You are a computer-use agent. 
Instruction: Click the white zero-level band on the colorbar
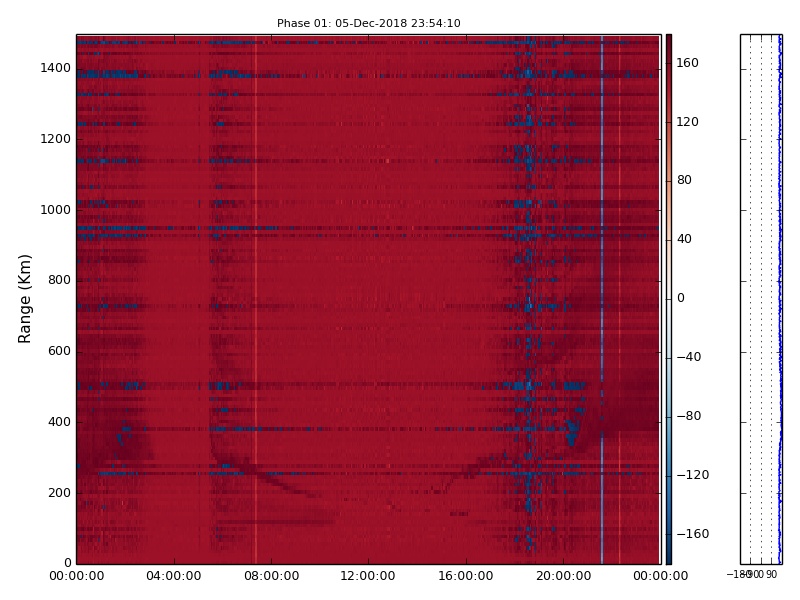point(668,298)
